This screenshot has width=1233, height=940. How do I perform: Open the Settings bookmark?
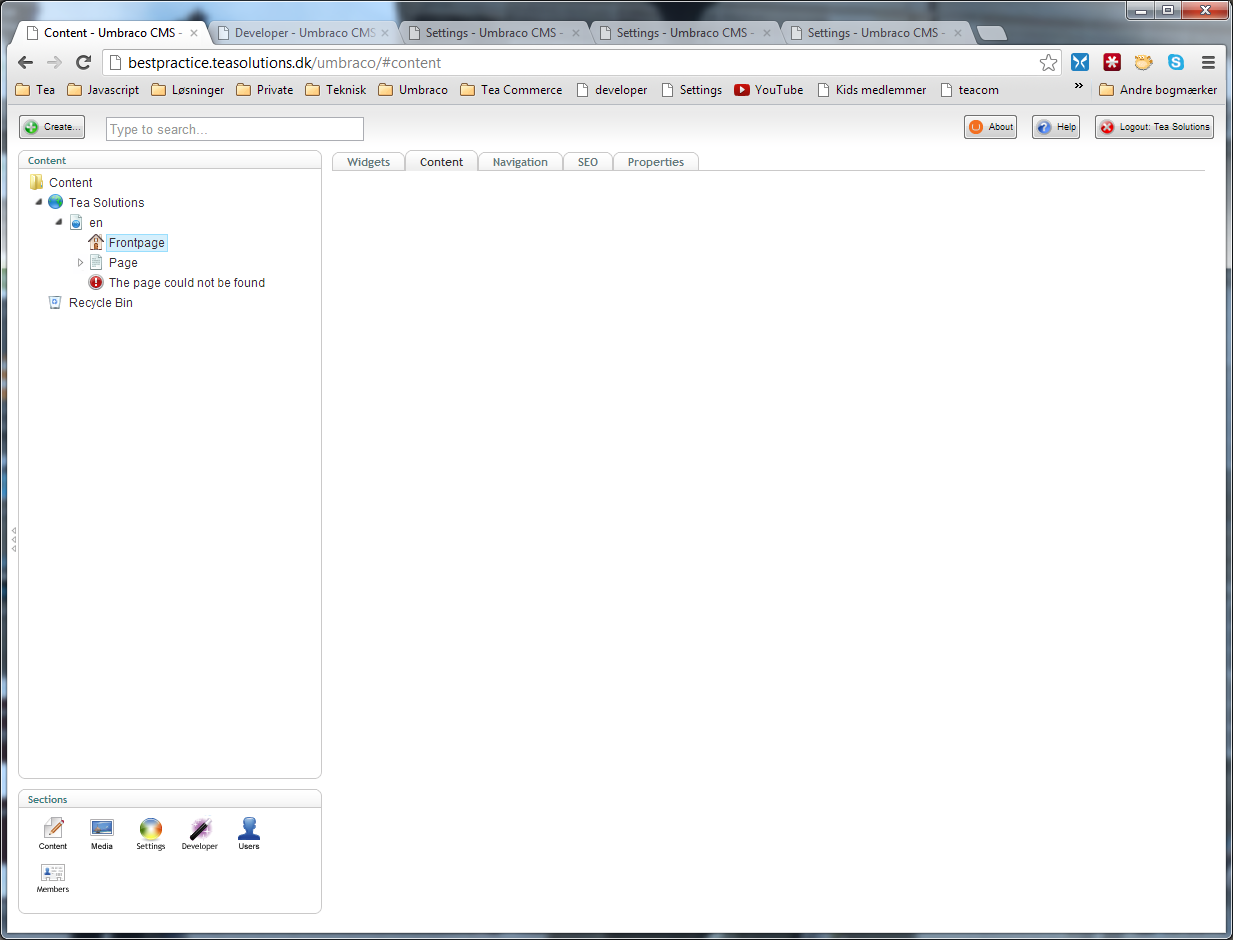[691, 90]
